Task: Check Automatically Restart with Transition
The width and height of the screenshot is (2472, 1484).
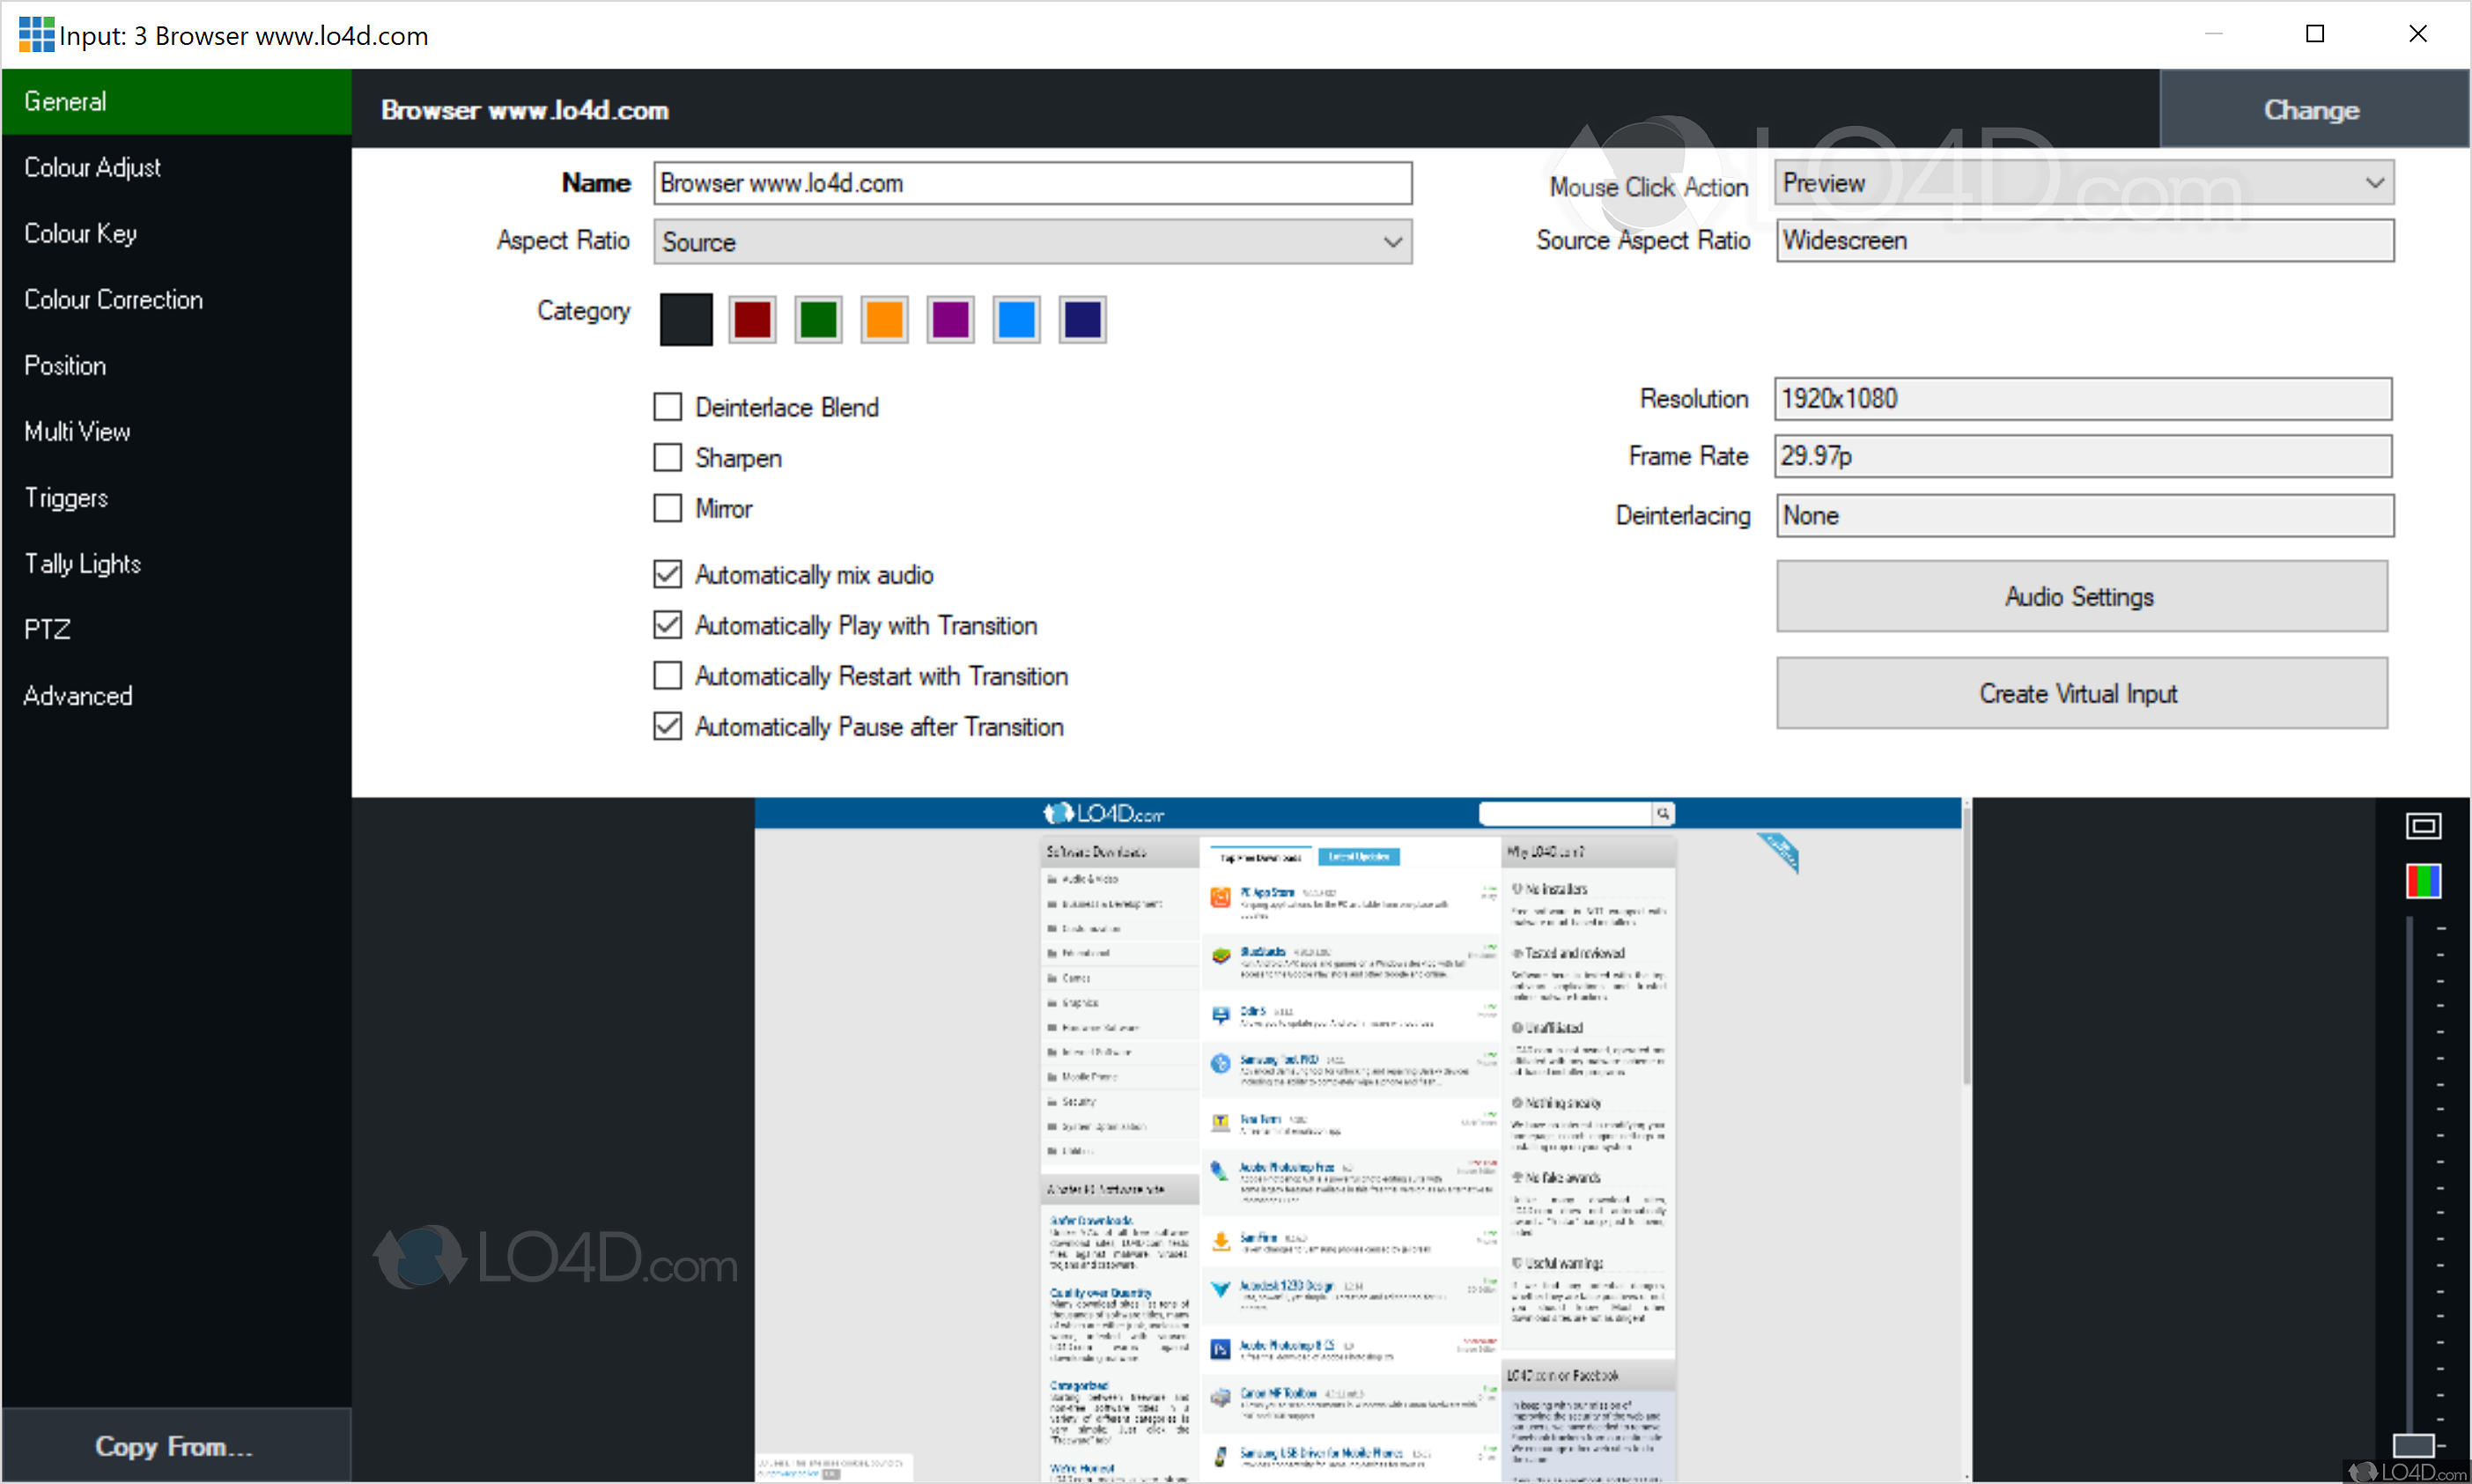Action: tap(667, 676)
